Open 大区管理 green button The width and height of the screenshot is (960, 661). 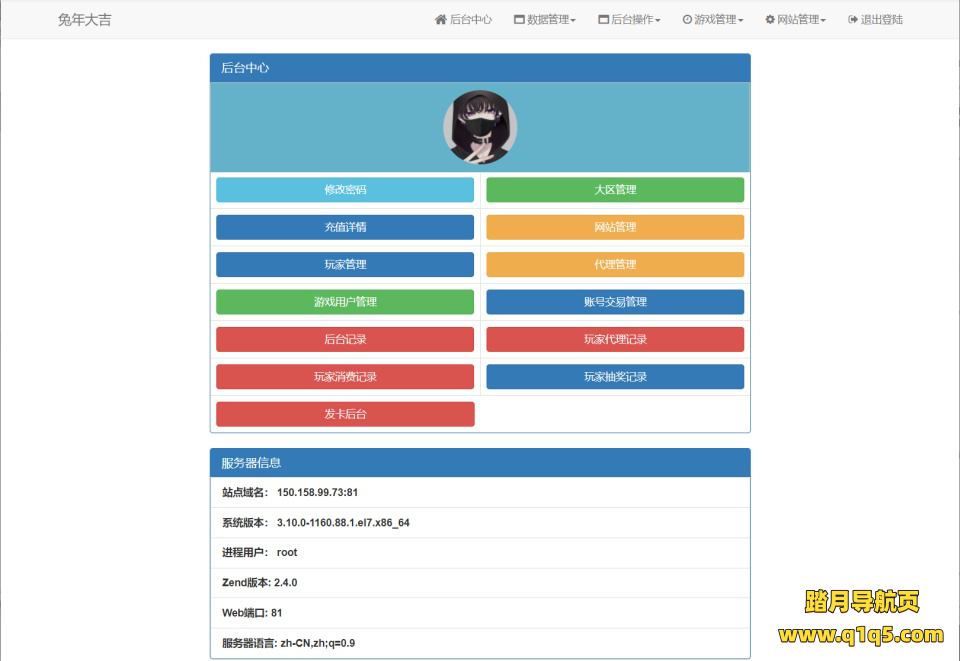coord(615,190)
